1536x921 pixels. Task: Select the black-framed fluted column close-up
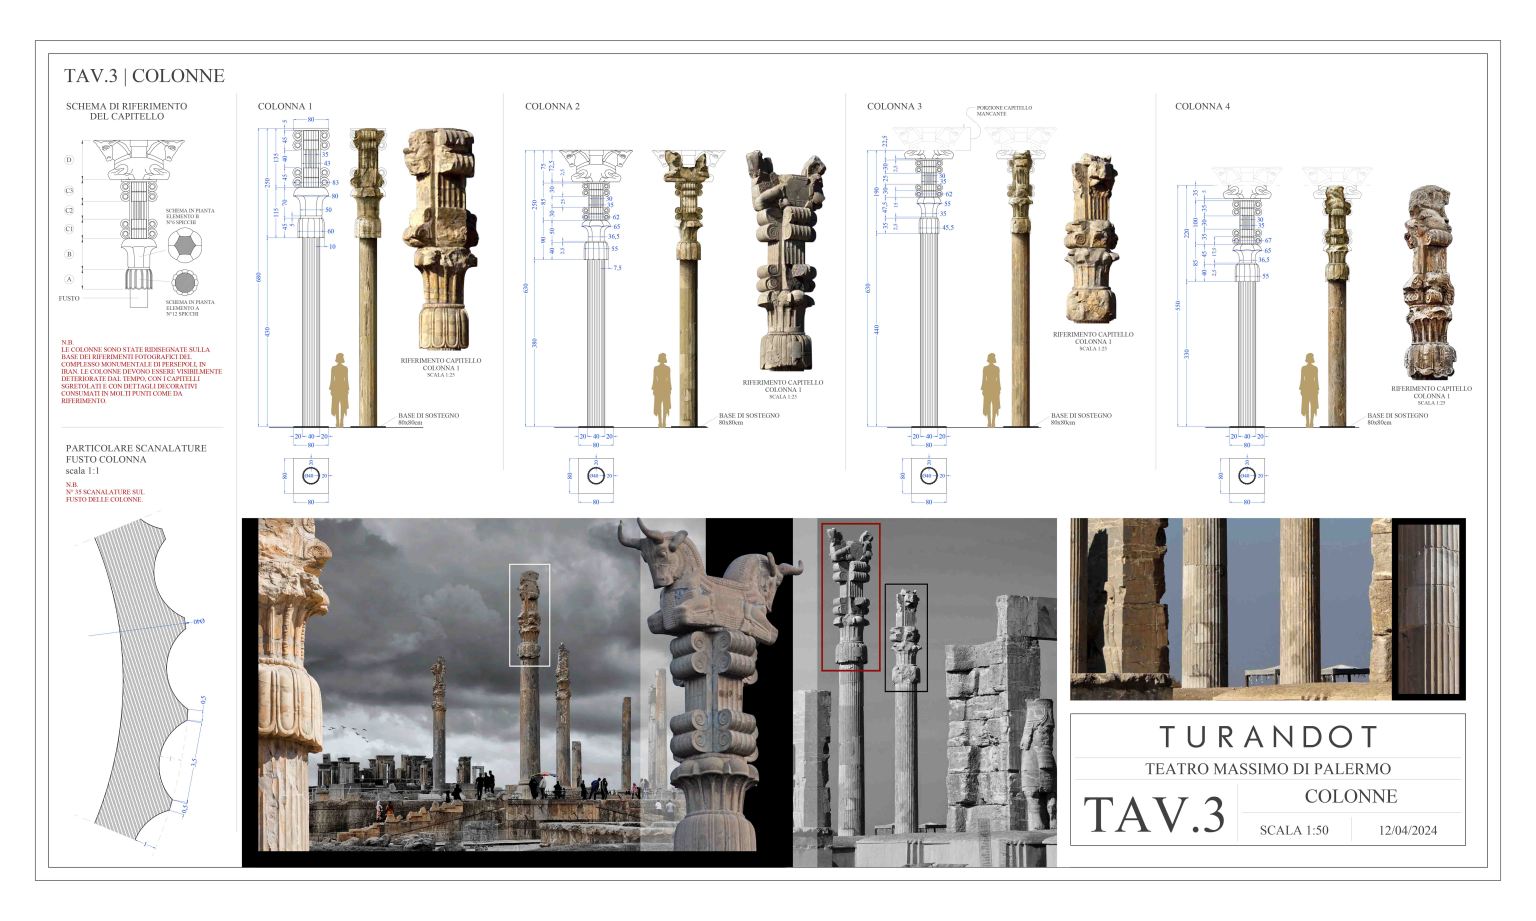1428,609
